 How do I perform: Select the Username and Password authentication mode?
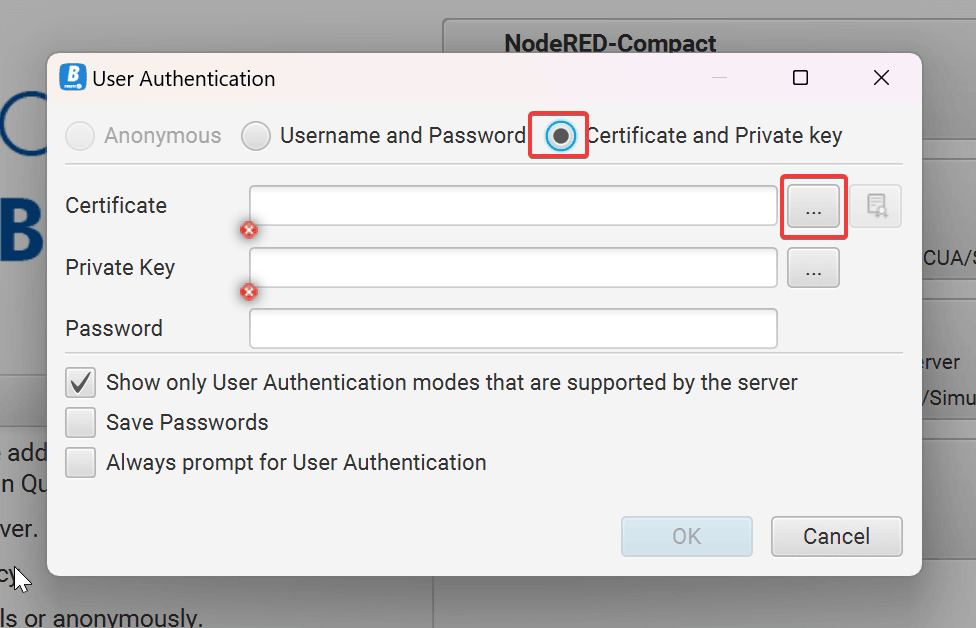coord(257,136)
